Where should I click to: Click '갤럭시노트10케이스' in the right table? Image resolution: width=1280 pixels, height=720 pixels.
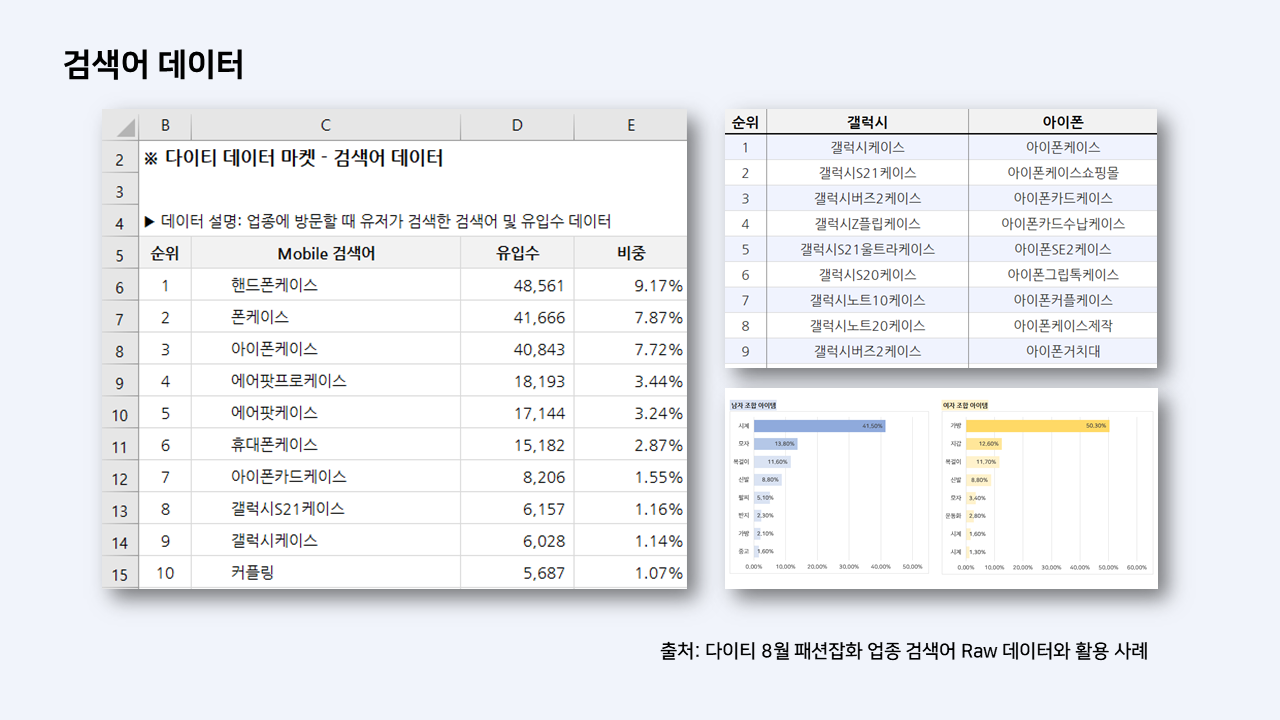(x=867, y=300)
